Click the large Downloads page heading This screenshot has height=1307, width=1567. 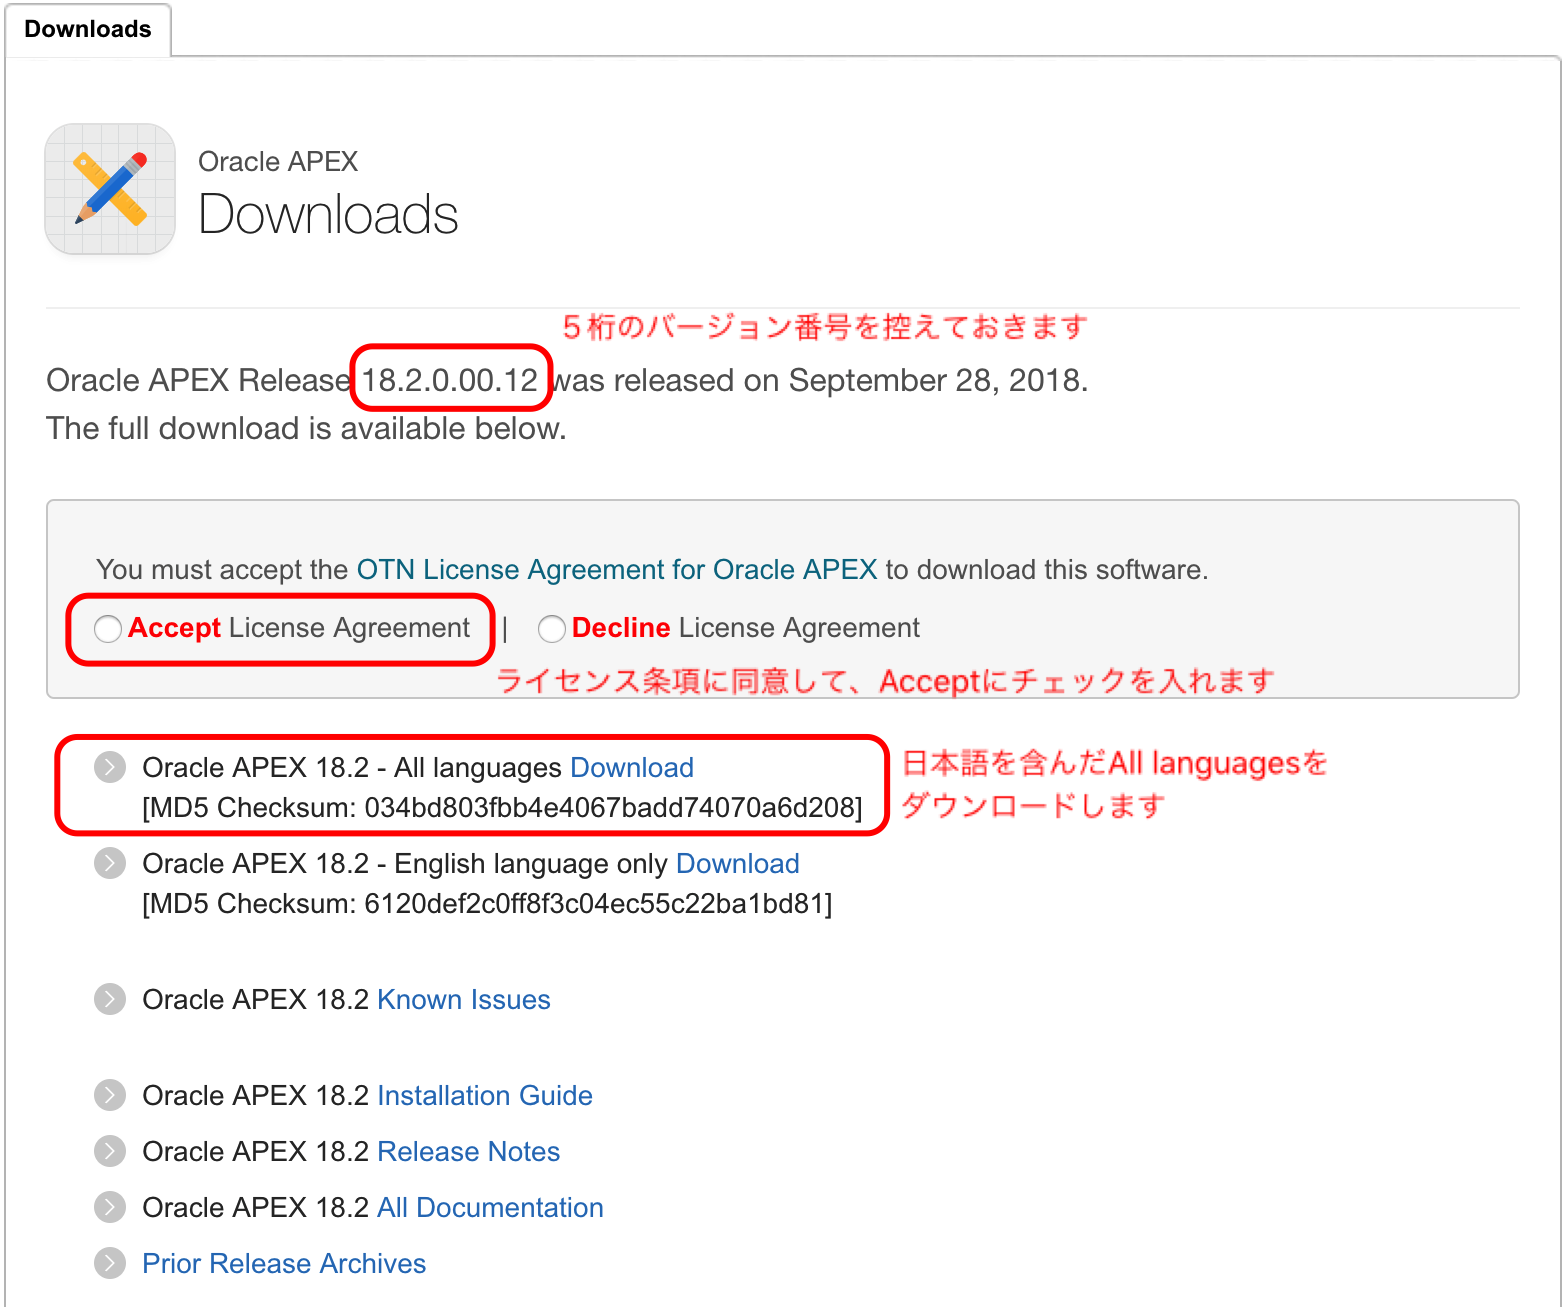328,215
